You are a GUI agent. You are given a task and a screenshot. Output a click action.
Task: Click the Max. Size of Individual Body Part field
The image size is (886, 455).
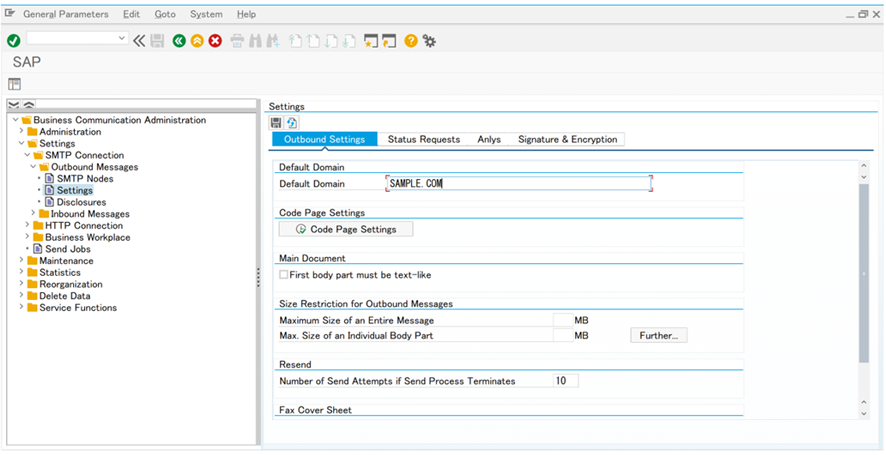click(x=563, y=335)
